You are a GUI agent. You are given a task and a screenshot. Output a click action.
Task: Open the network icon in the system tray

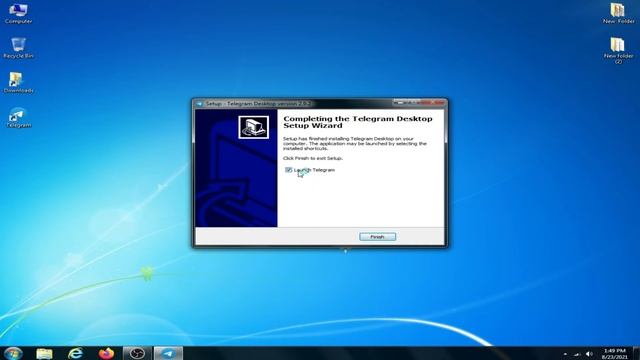[577, 354]
